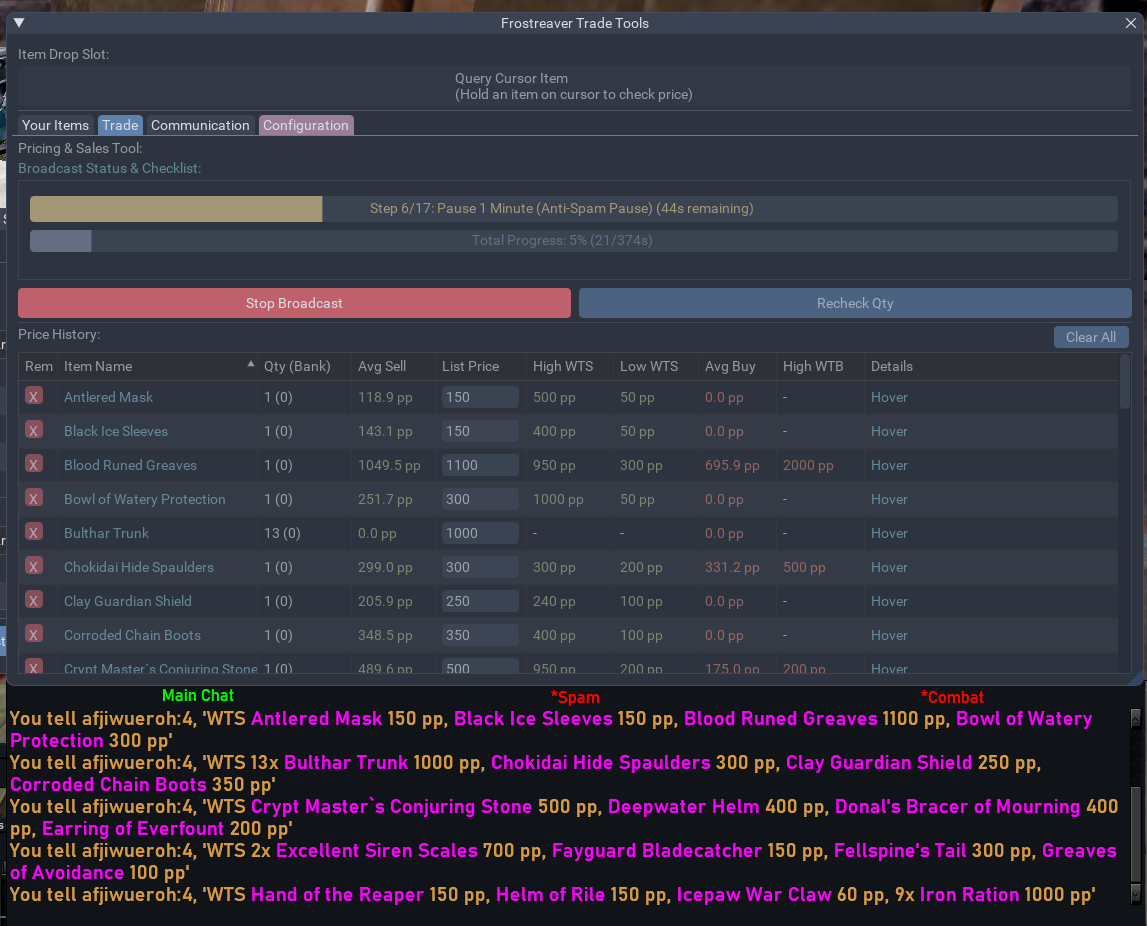Select the Black Ice Sleeves item name

[116, 432]
